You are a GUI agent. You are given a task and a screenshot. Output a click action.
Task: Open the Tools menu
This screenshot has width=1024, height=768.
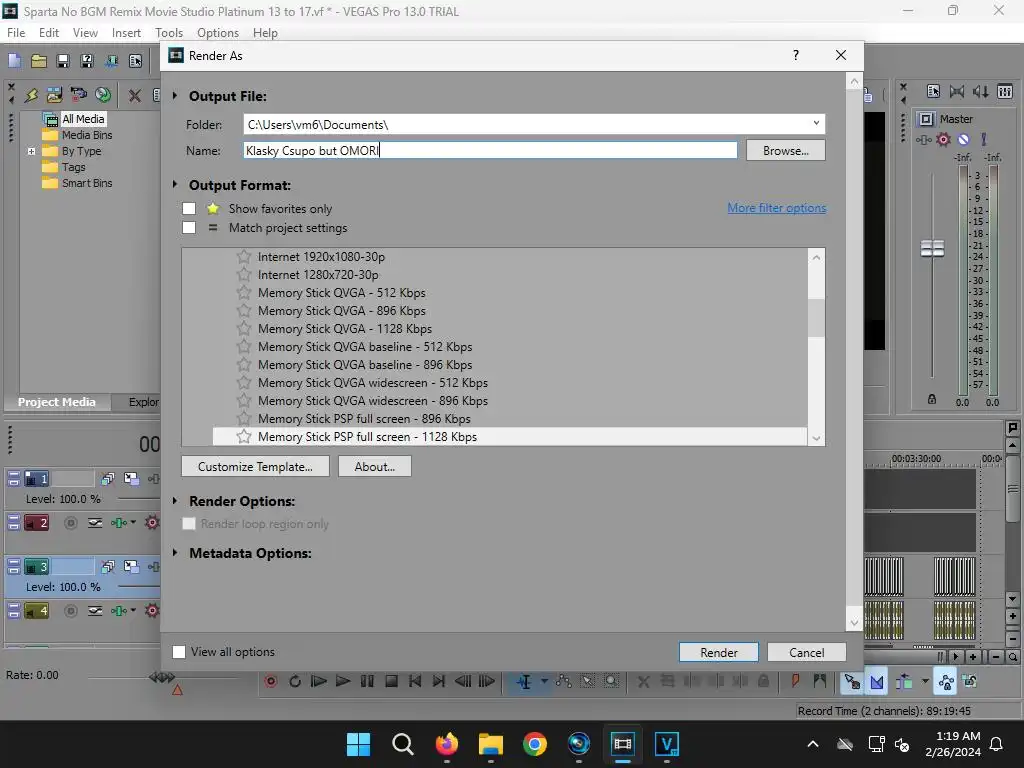(x=169, y=33)
